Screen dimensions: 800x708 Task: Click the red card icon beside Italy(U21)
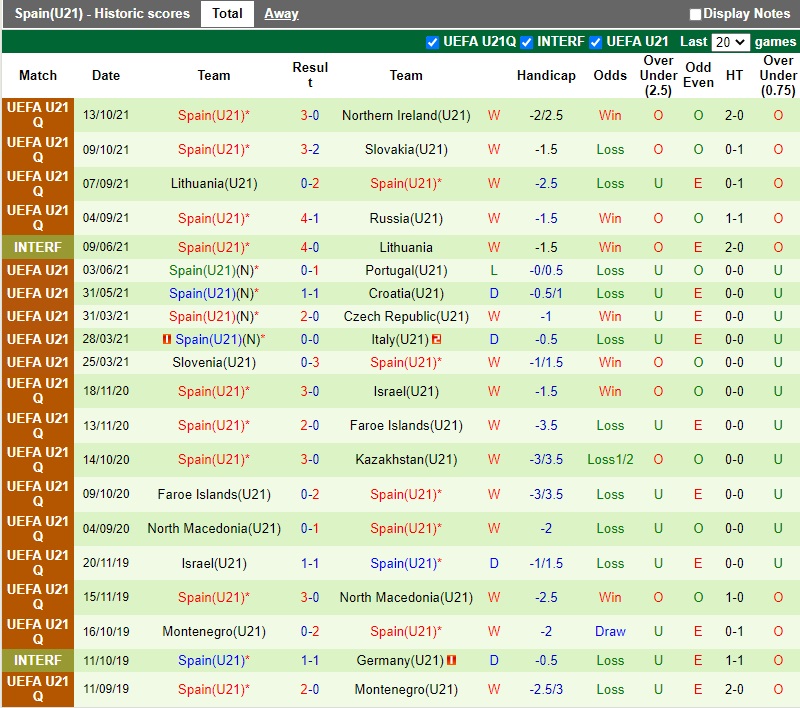point(437,339)
